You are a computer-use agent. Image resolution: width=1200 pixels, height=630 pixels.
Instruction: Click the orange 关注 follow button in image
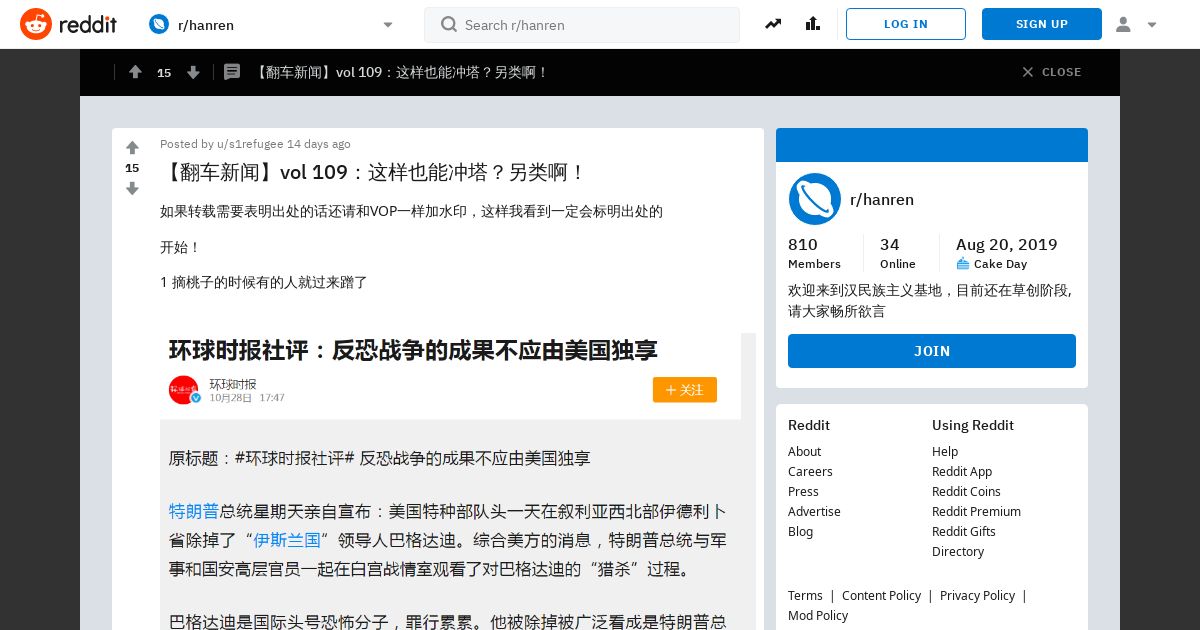685,389
